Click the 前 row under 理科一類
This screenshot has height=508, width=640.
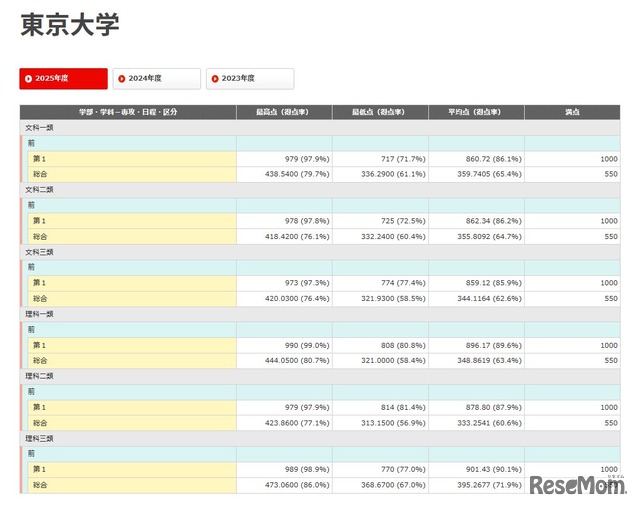click(320, 330)
